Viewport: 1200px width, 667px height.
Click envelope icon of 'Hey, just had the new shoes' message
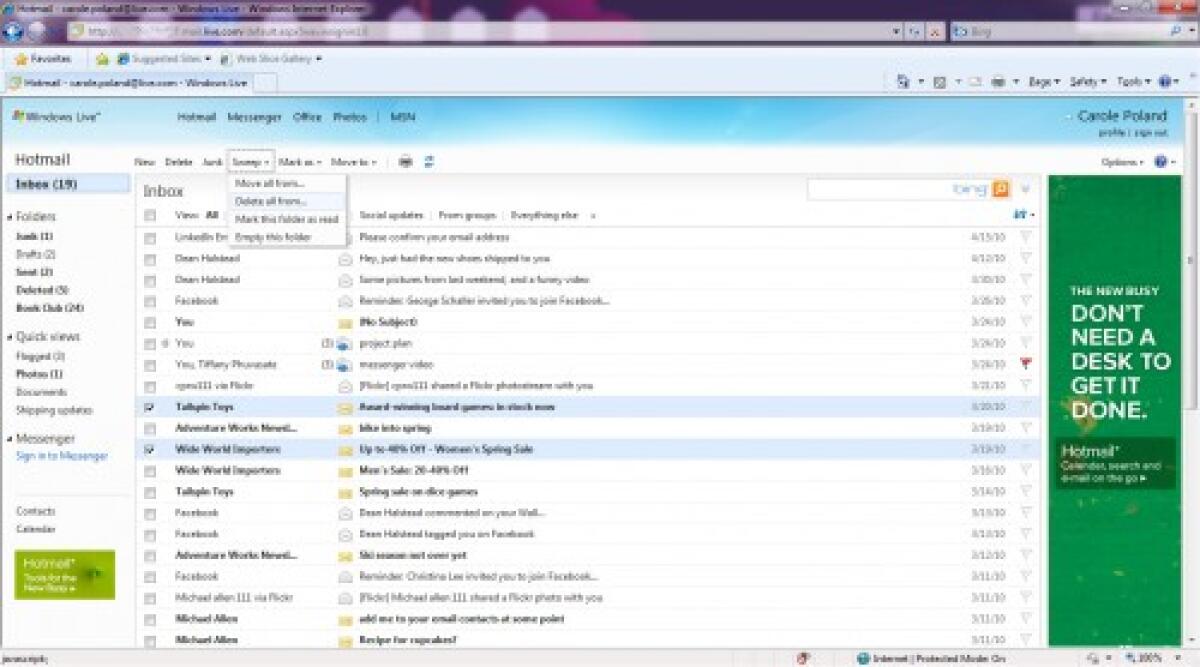pos(346,259)
